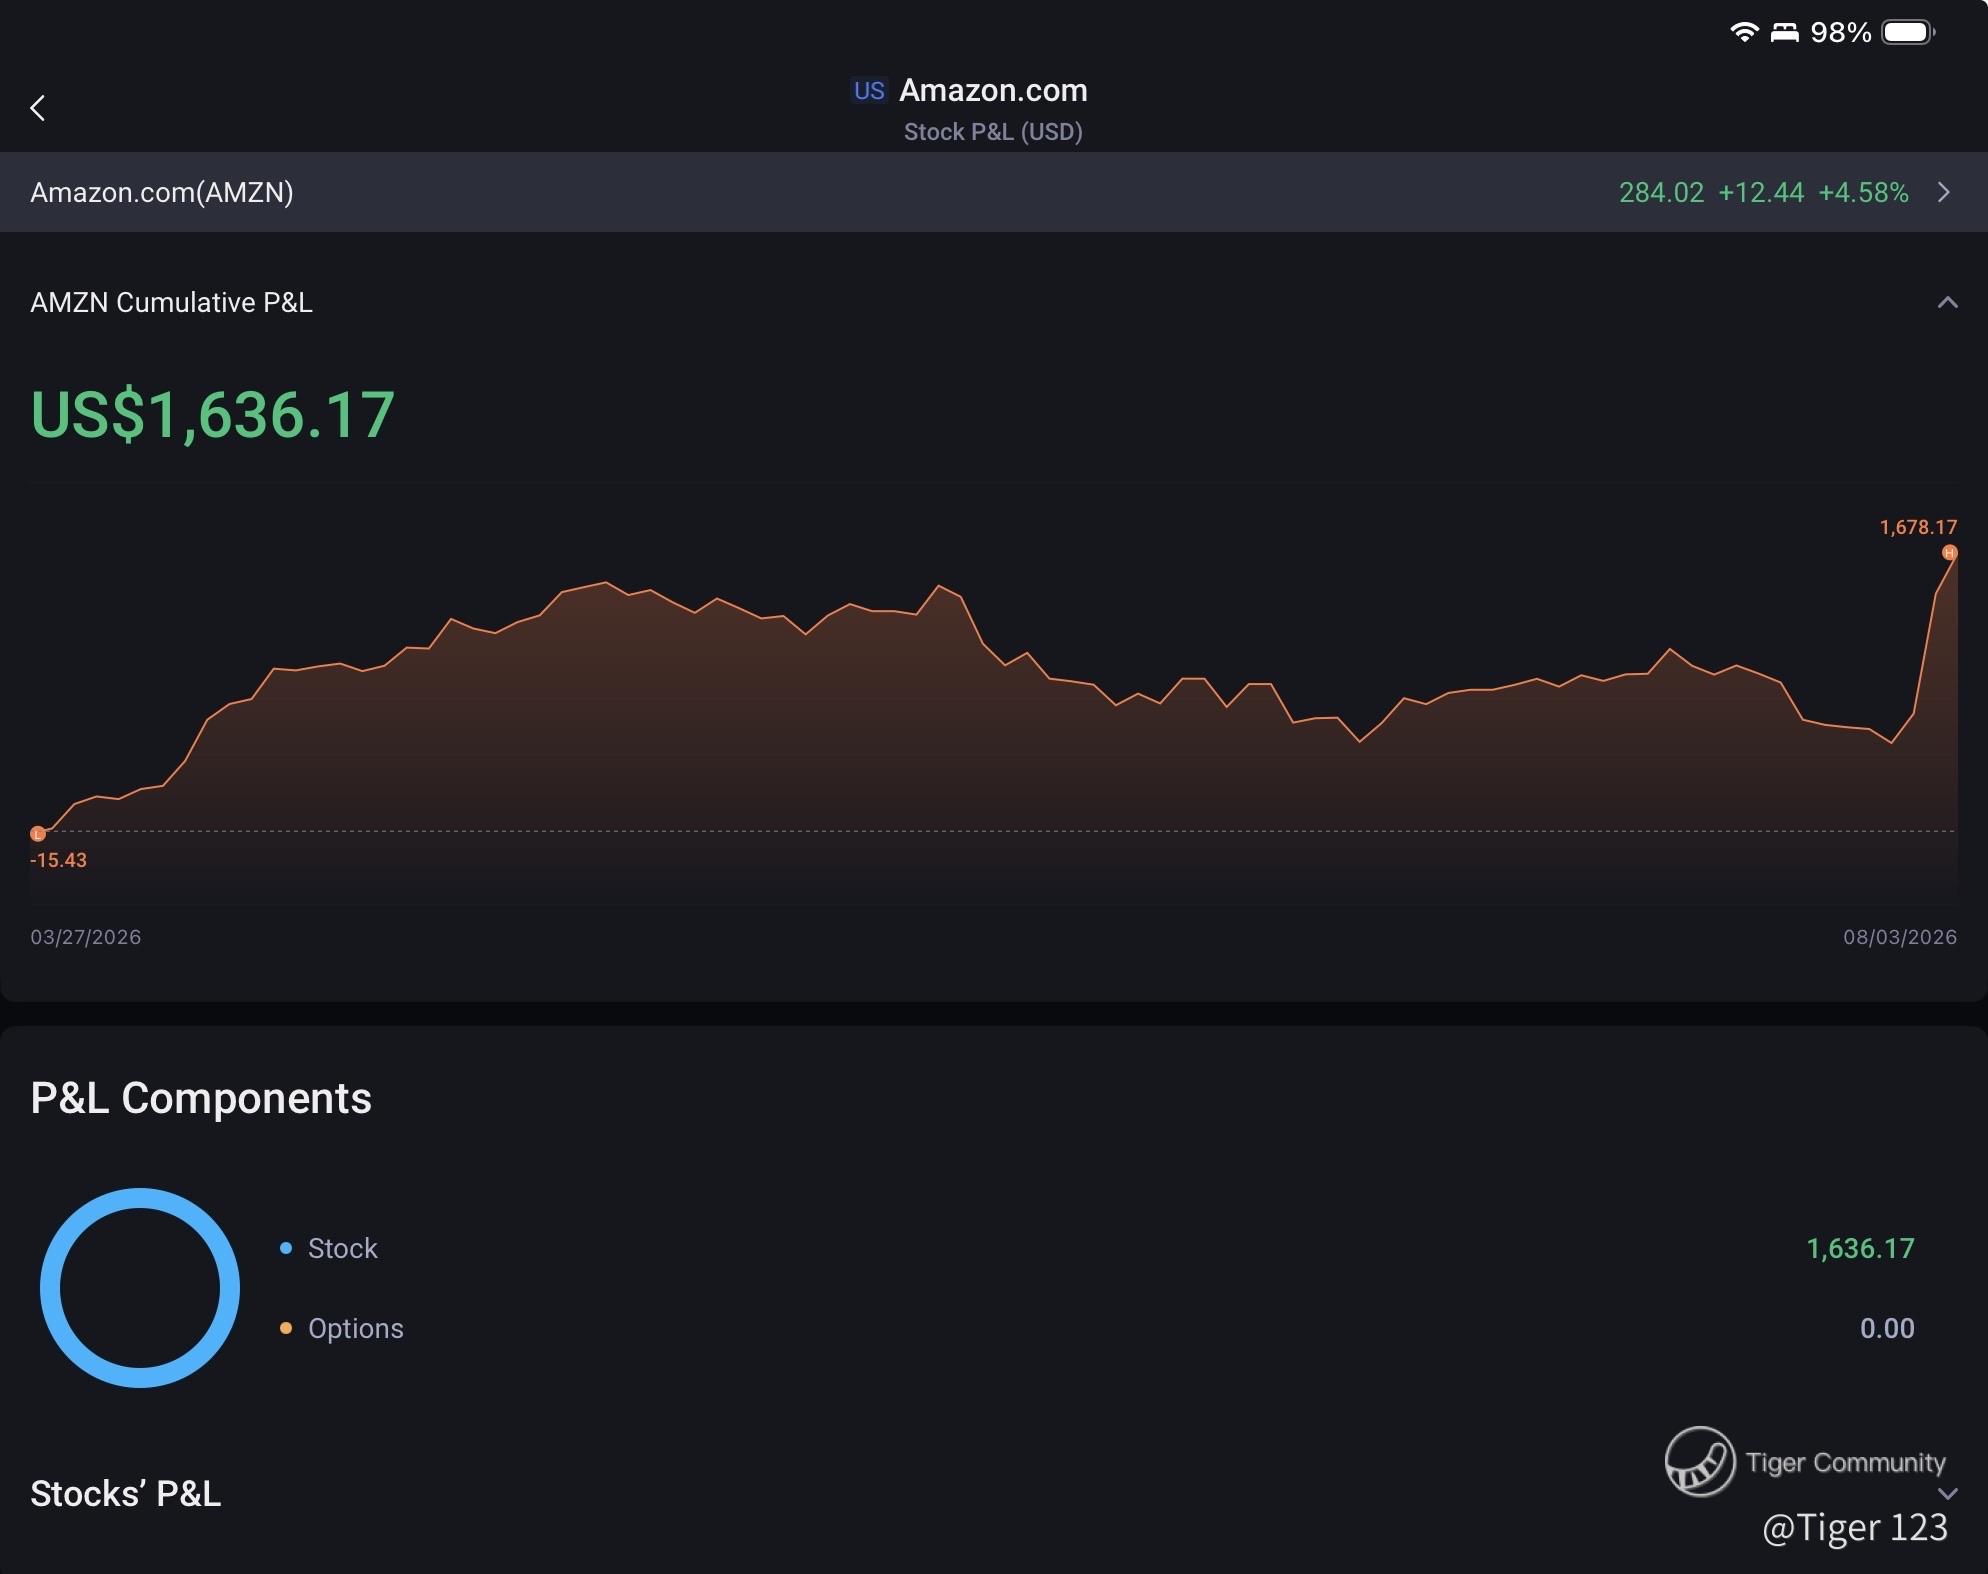
Task: Click the P&L Components heading
Action: [x=201, y=1098]
